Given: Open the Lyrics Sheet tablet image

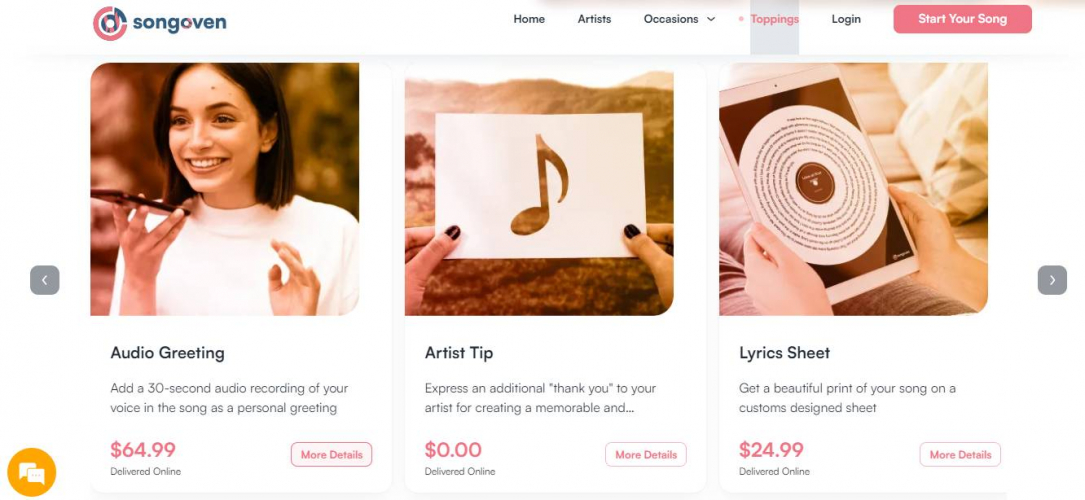Looking at the screenshot, I should coord(853,189).
